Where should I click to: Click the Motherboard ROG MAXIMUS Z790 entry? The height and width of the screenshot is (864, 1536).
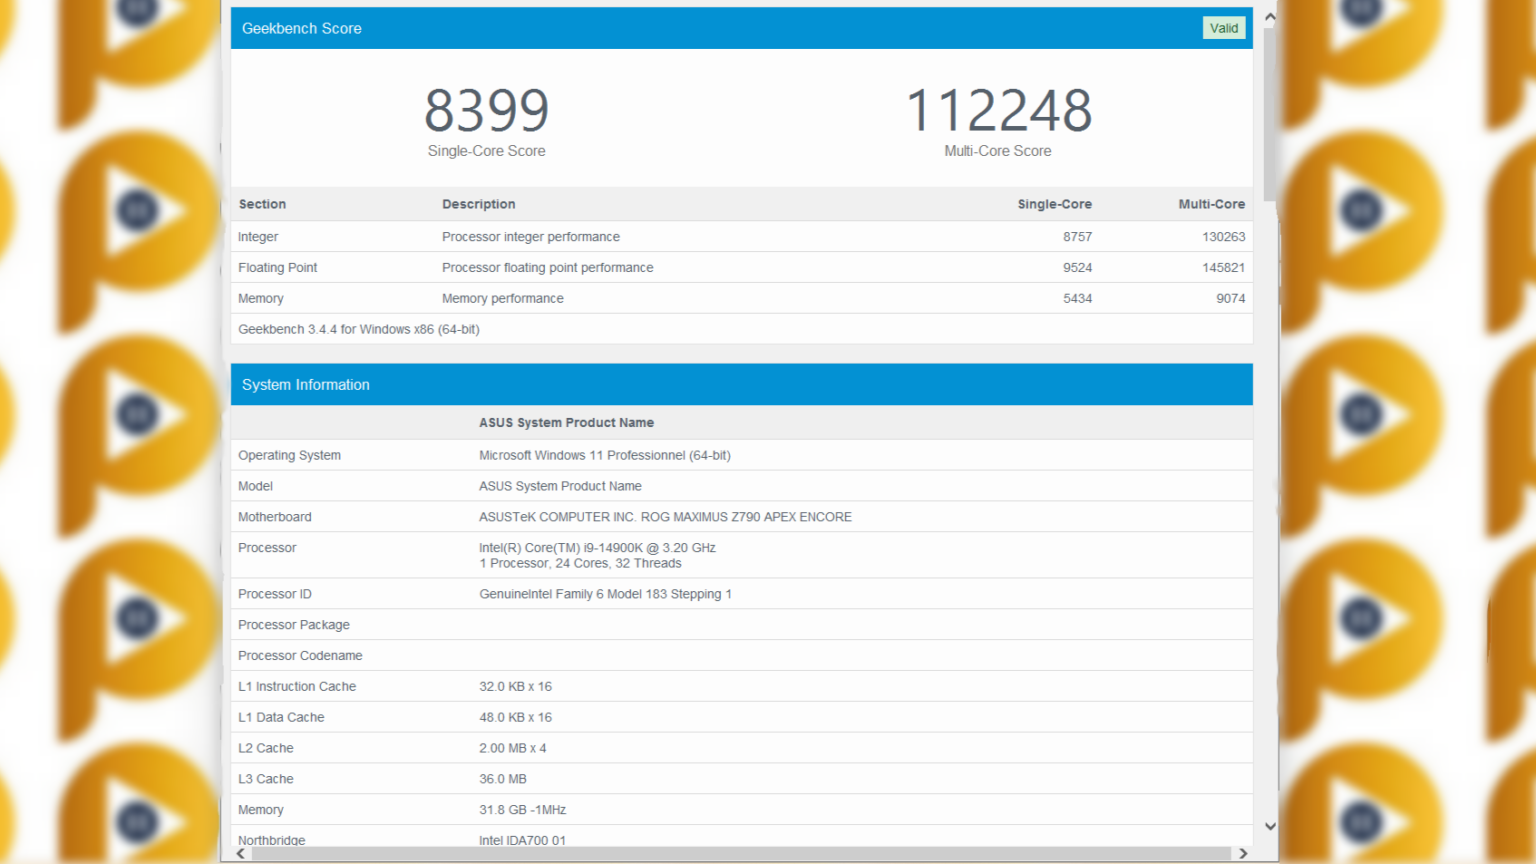(665, 516)
